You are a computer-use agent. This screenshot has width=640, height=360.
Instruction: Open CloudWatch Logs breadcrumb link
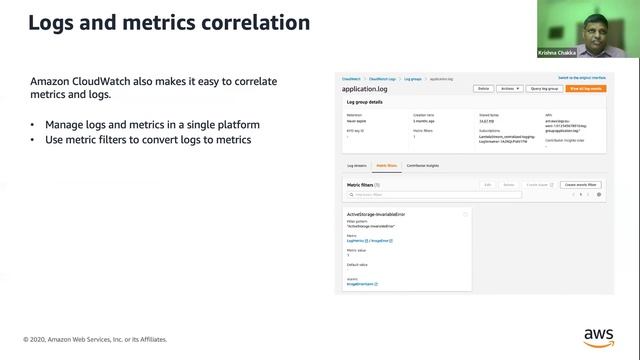click(382, 79)
